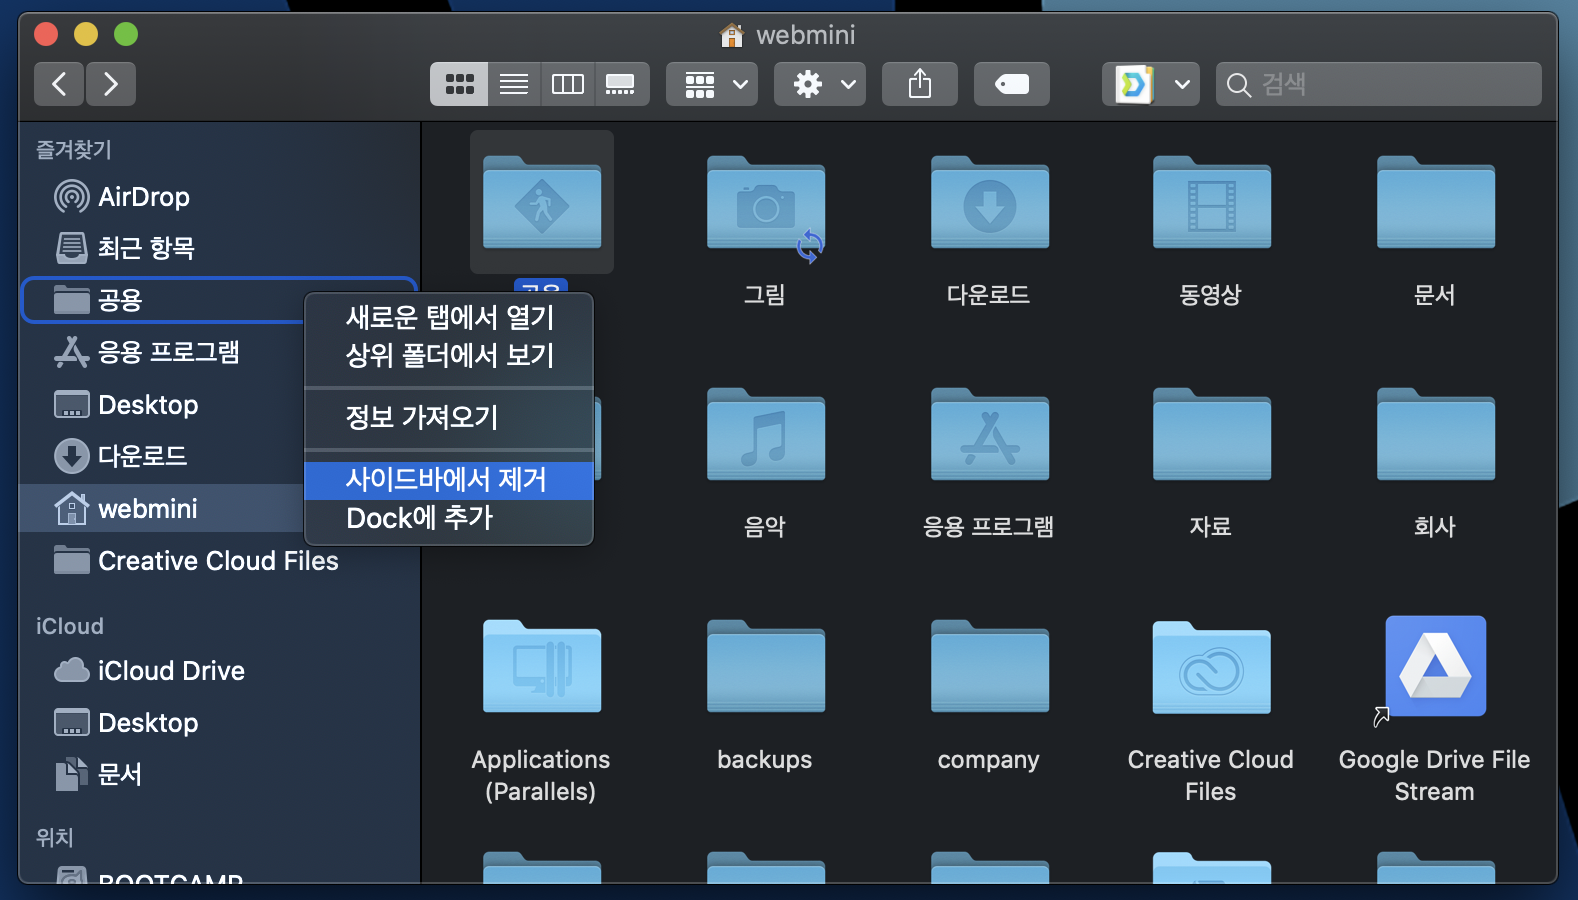The image size is (1578, 900).
Task: Go forward with the right chevron button
Action: [x=111, y=84]
